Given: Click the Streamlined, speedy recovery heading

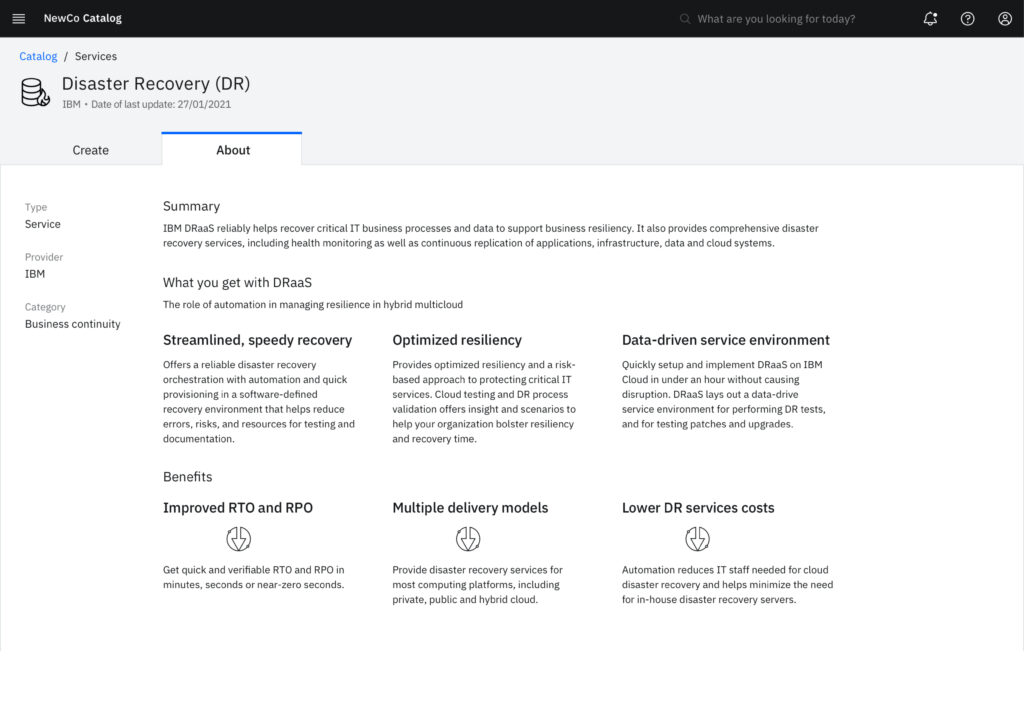Looking at the screenshot, I should (257, 340).
